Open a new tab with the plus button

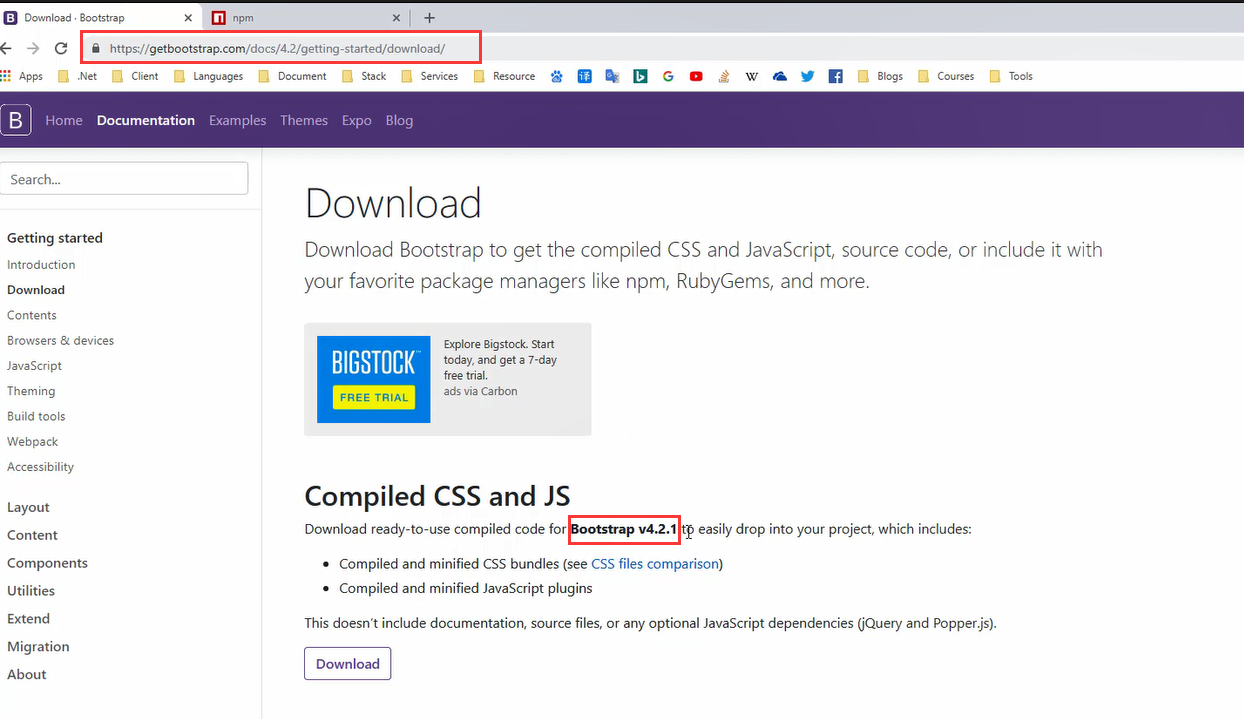429,18
